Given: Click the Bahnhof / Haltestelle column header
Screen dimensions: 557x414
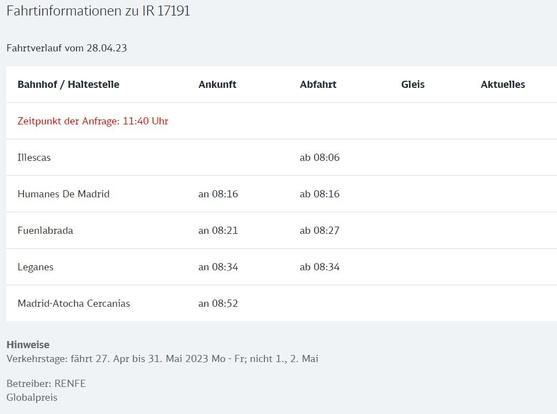Looking at the screenshot, I should pos(68,85).
